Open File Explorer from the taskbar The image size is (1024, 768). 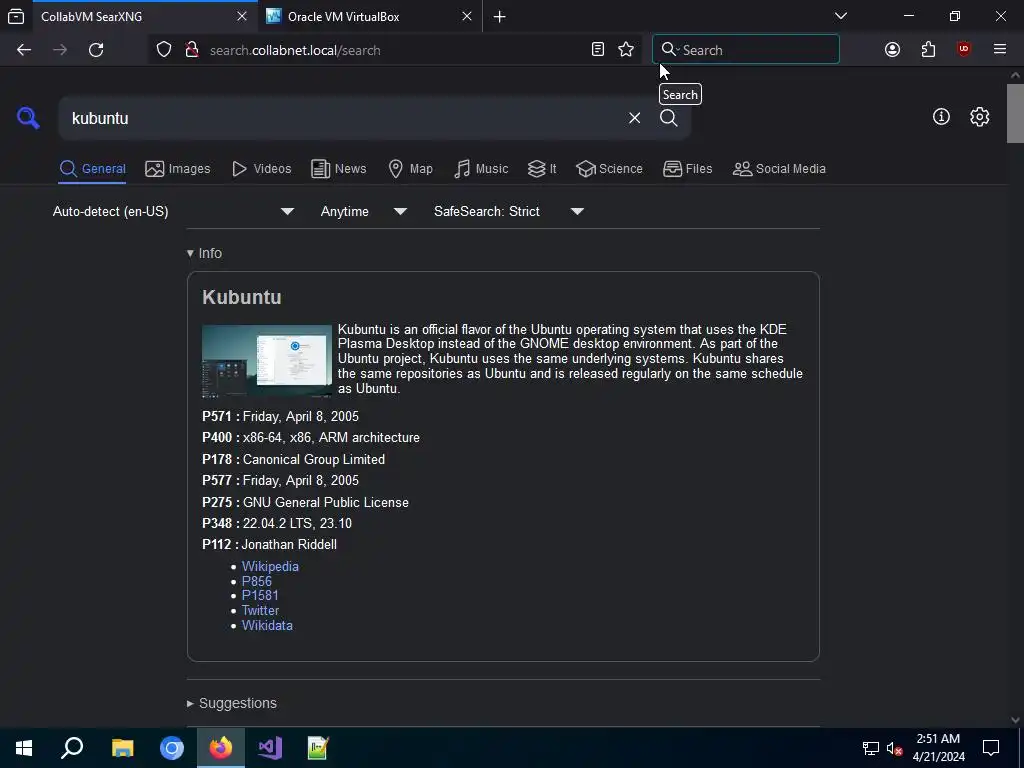pos(123,748)
